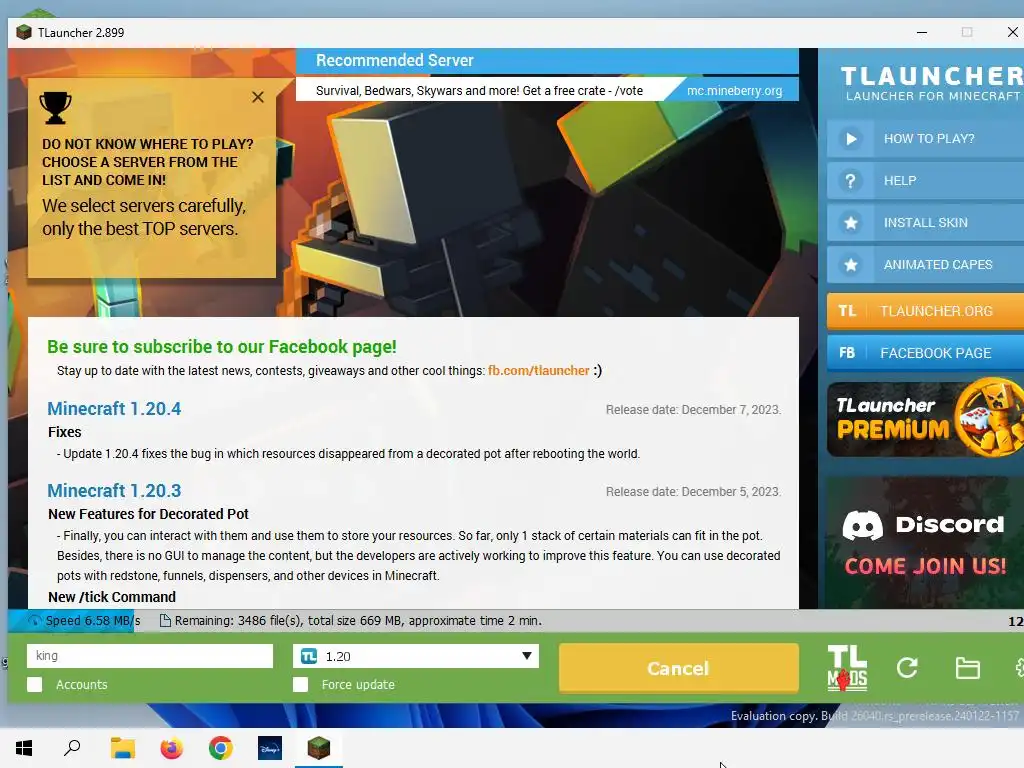Tick the Force update checkbox

coord(300,684)
